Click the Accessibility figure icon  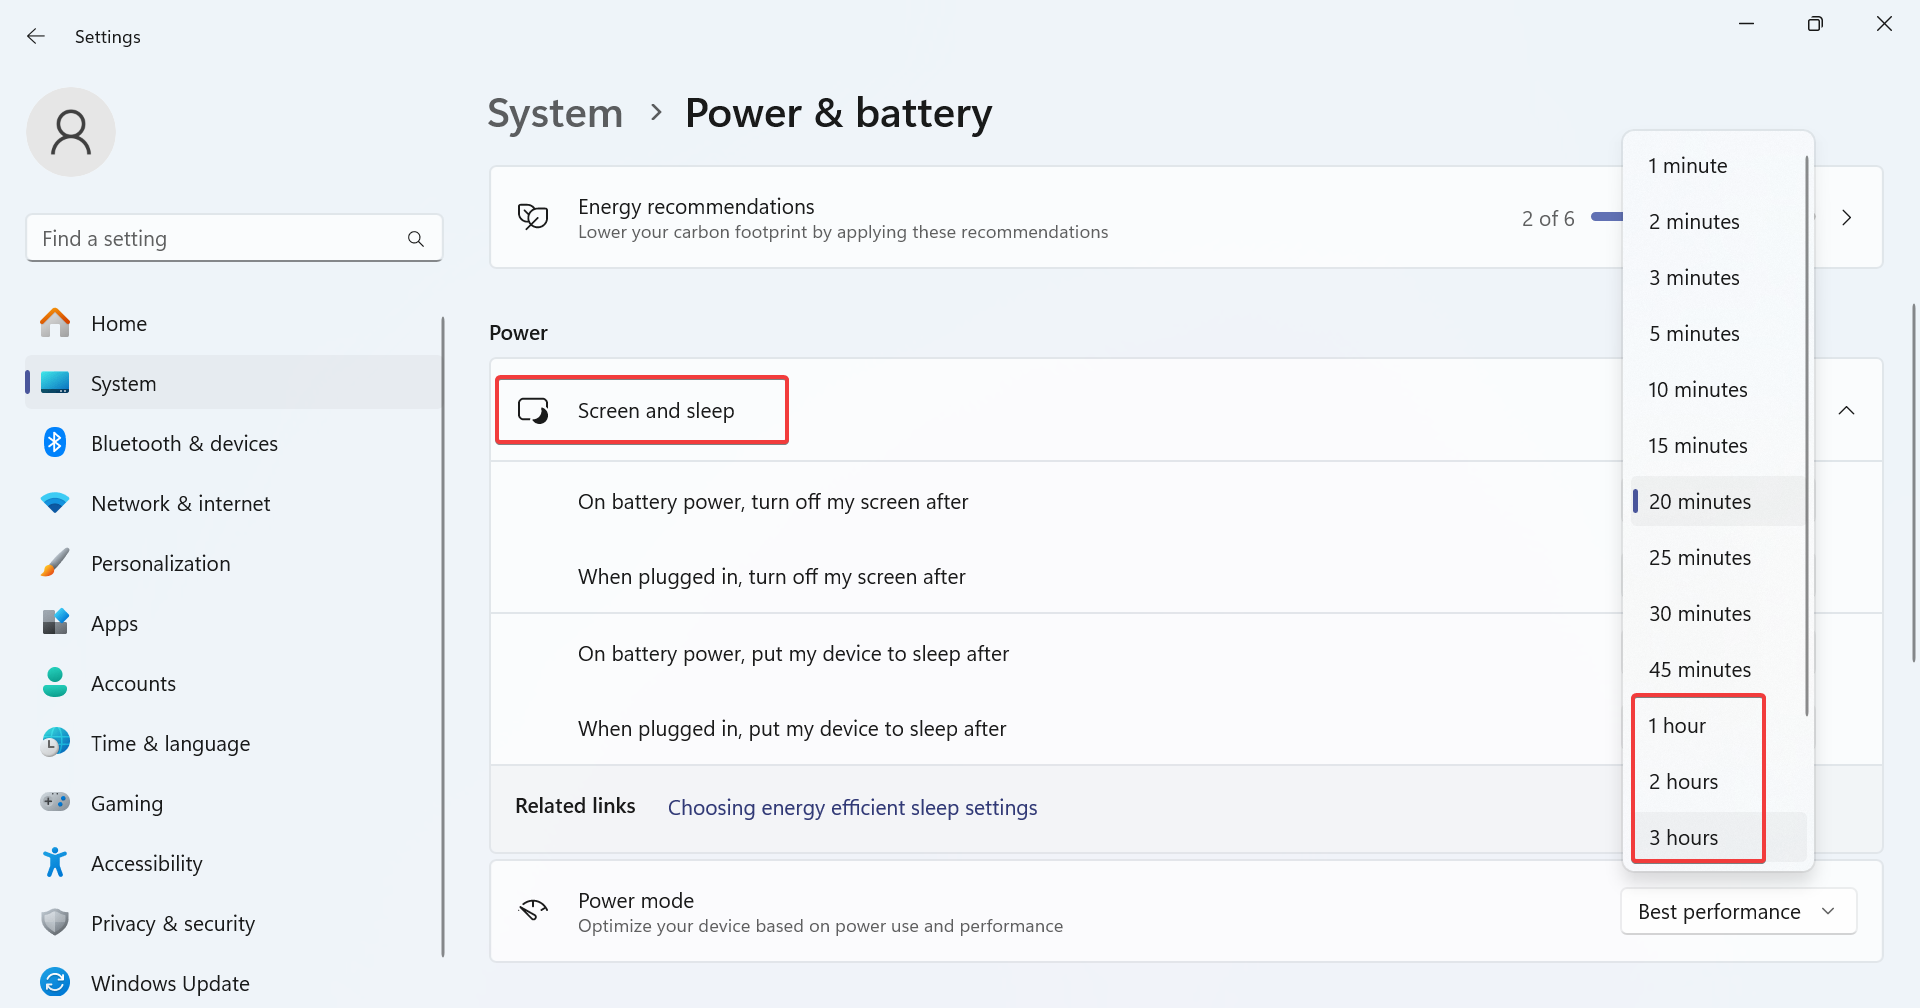[55, 863]
